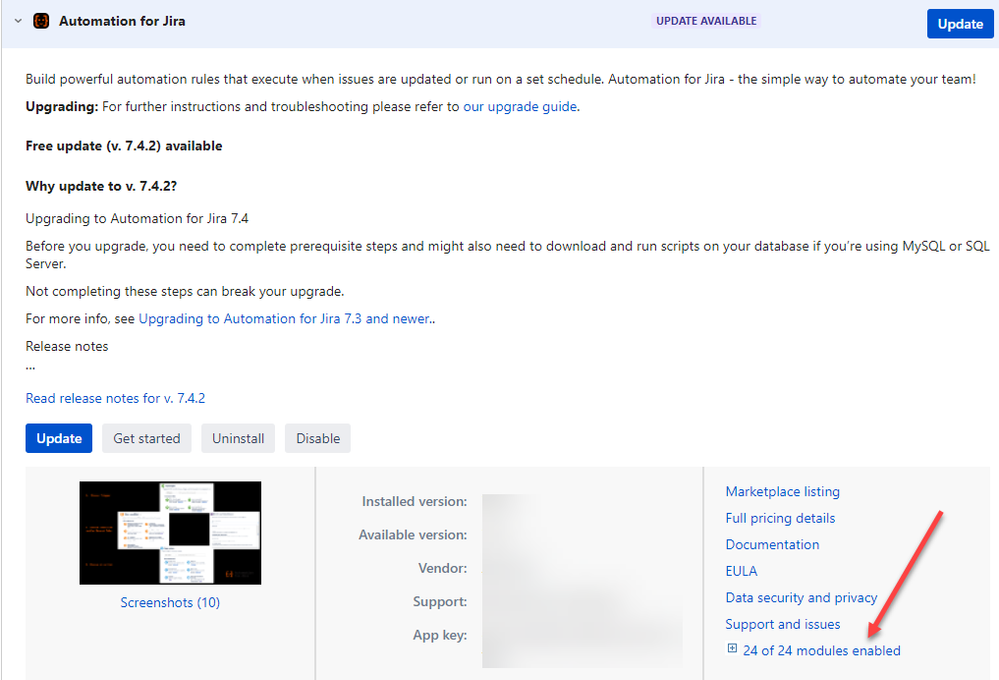Open Data security and privacy link
Viewport: 999px width, 680px height.
[801, 598]
